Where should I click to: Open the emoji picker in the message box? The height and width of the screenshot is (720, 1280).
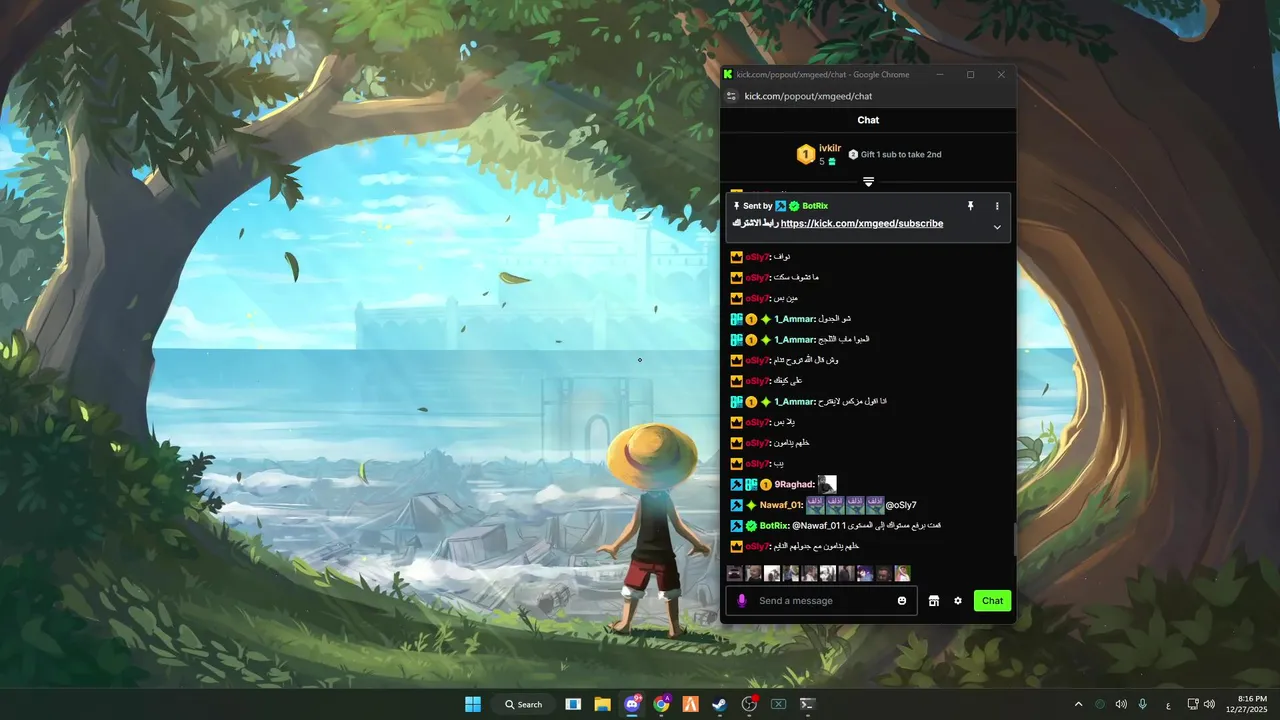902,601
